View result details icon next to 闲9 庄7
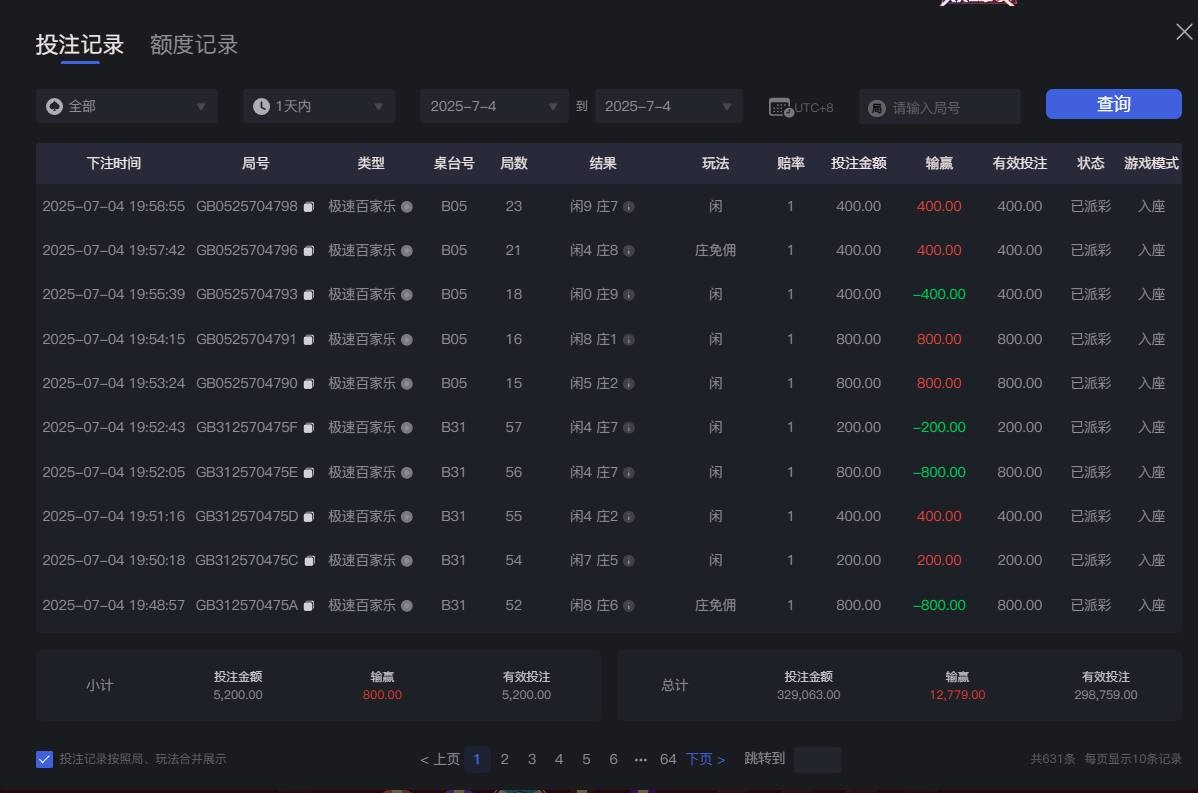Viewport: 1198px width, 793px height. click(630, 206)
